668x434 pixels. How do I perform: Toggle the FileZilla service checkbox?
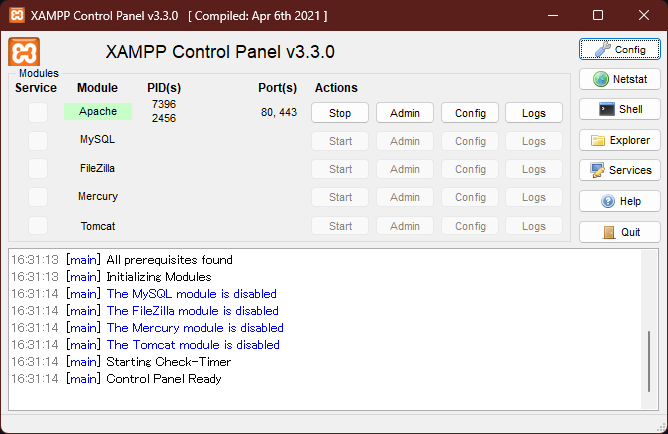[x=38, y=169]
